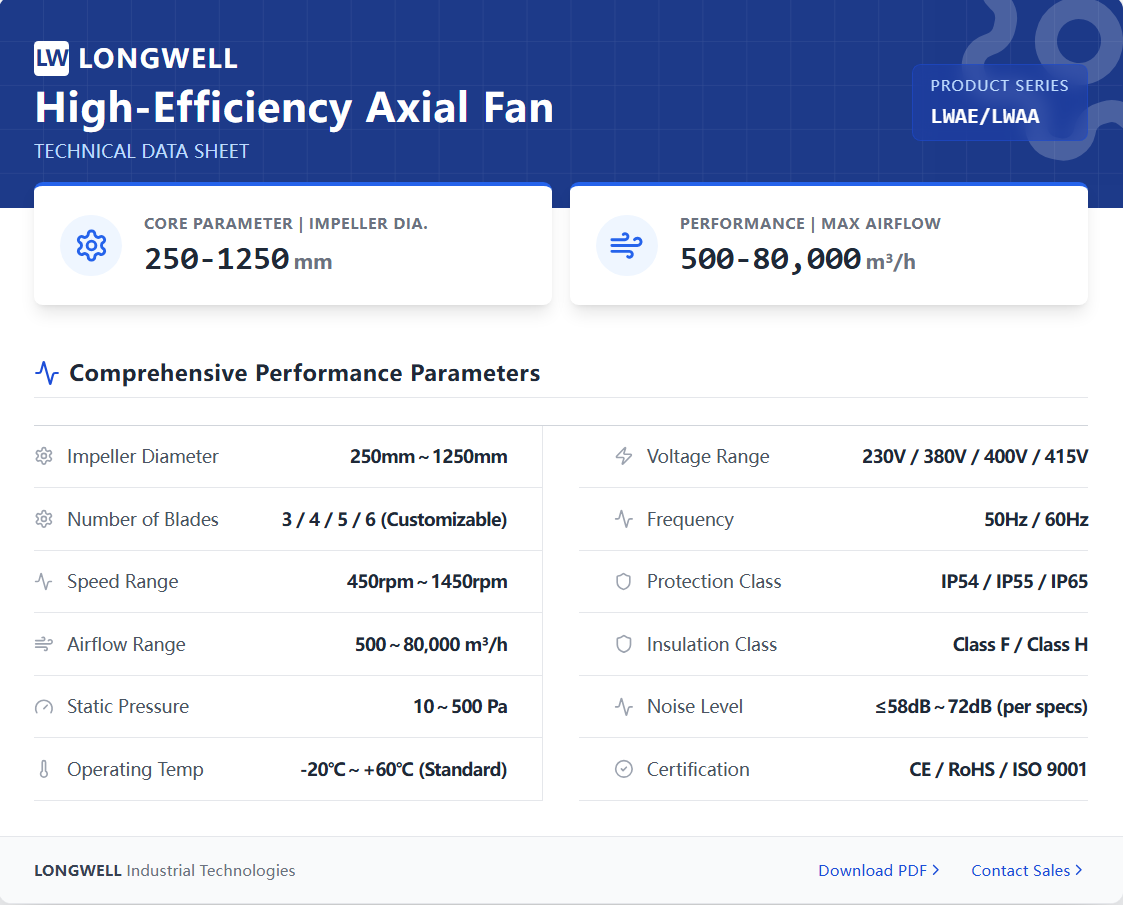The image size is (1123, 905).
Task: Click the waveform icon next to Speed Range
Action: [x=44, y=581]
